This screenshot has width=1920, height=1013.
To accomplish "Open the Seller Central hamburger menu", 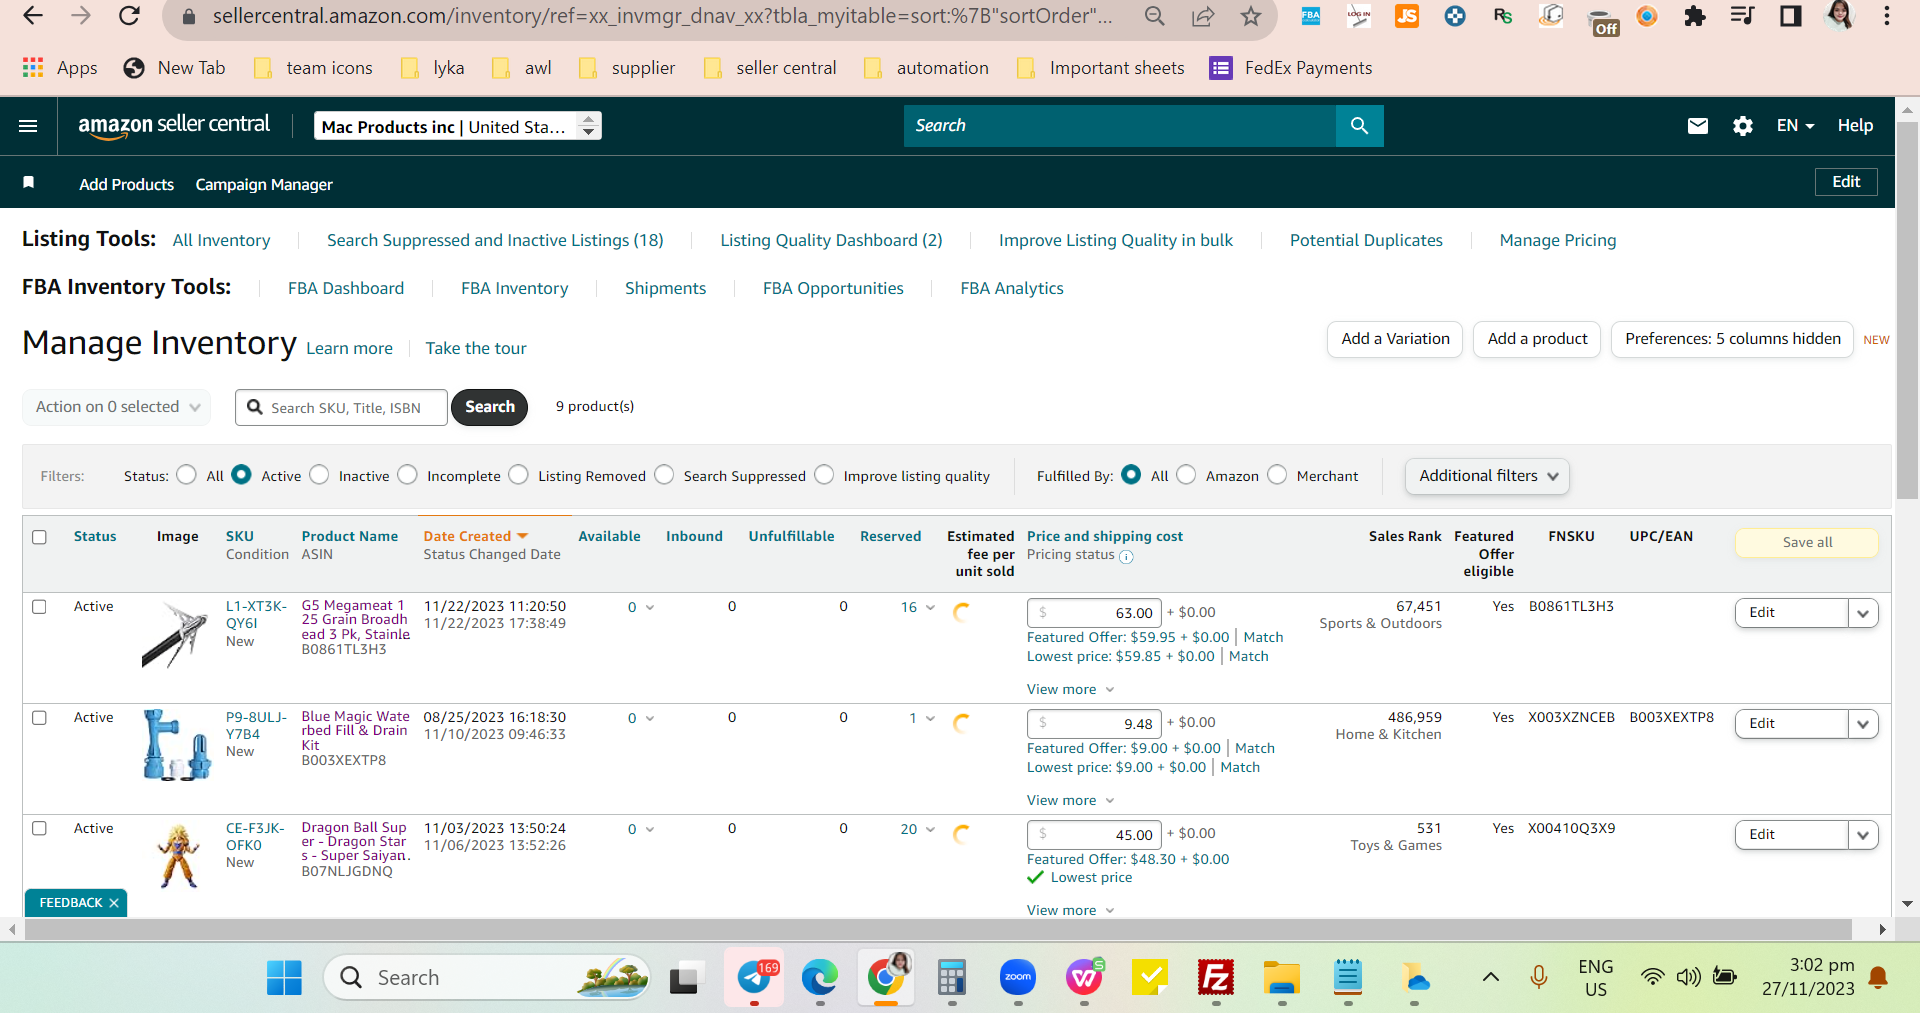I will 28,126.
